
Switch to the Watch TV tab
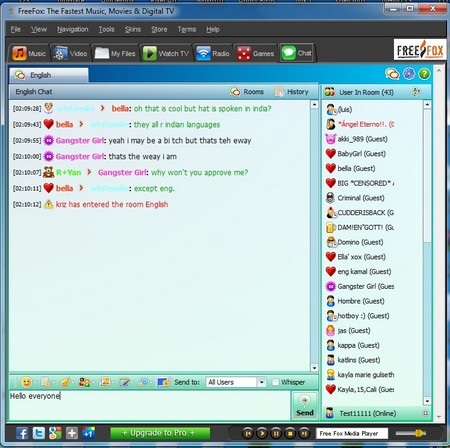[x=166, y=53]
